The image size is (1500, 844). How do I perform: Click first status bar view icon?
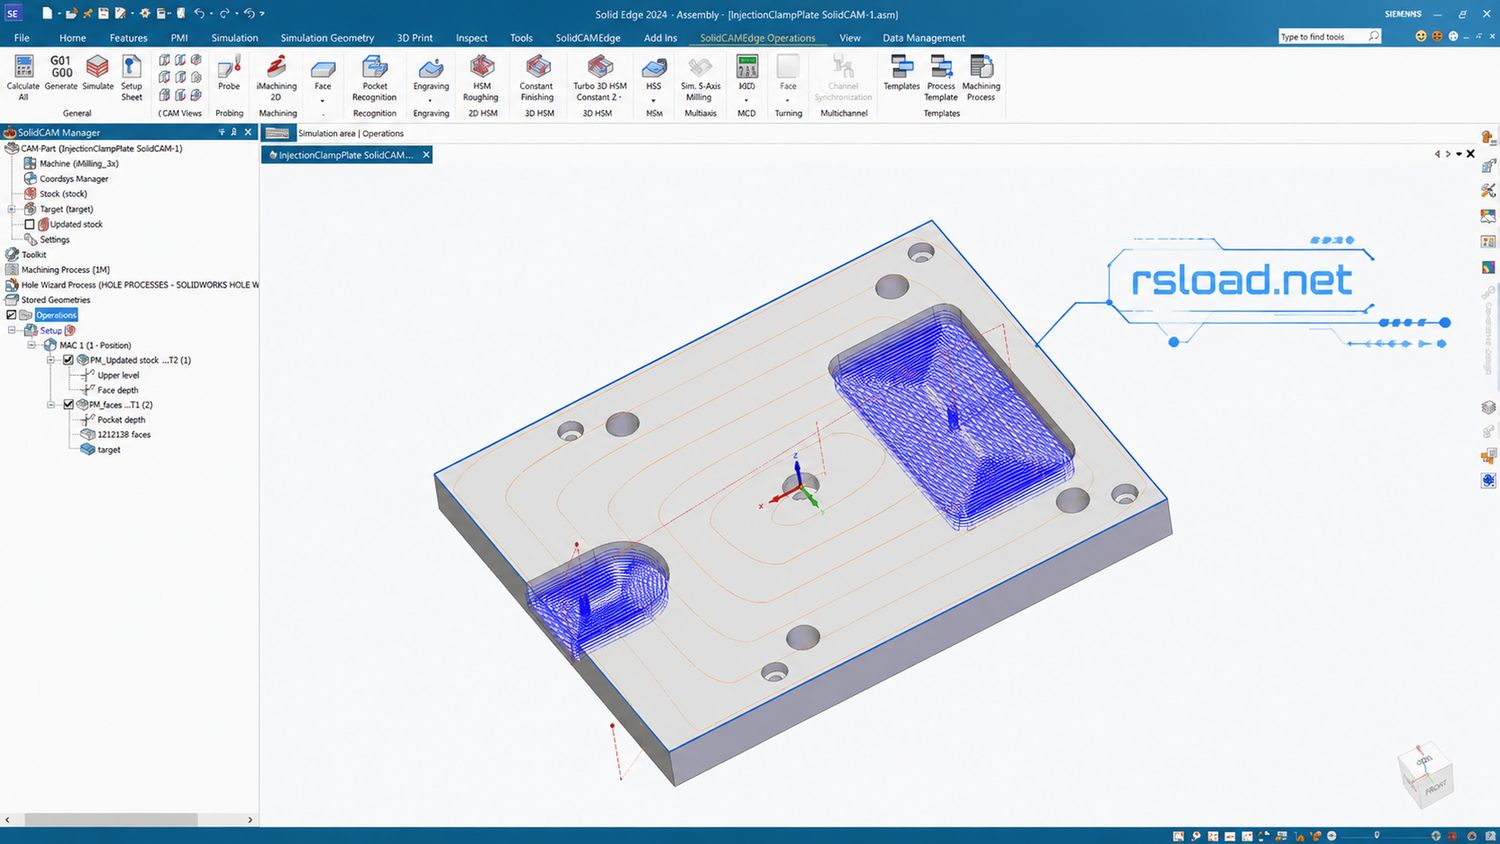click(1179, 835)
